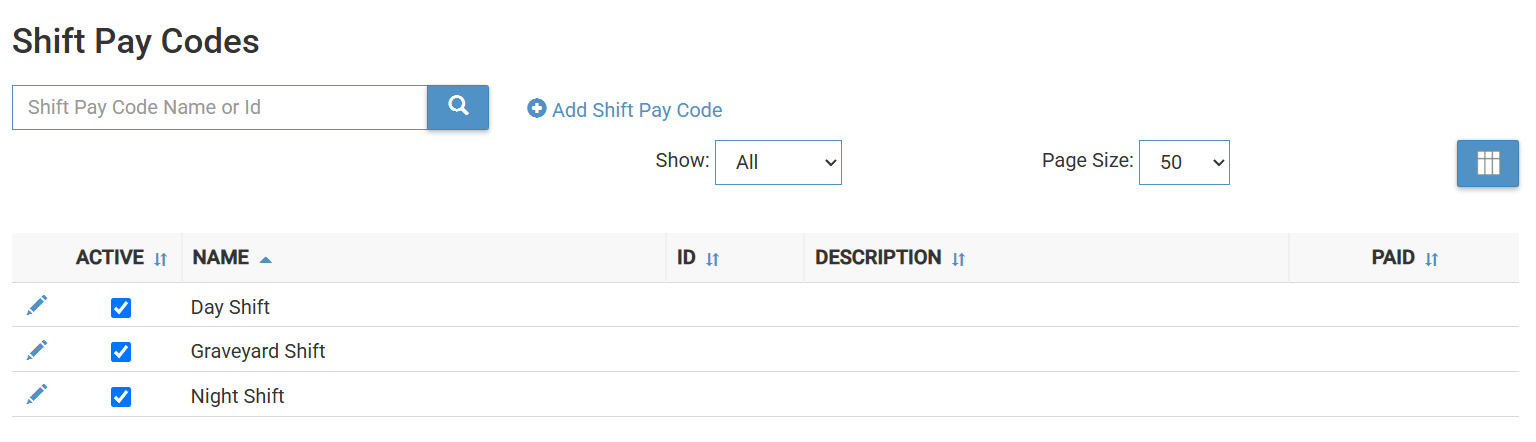Sort by Active column arrows icon

tap(161, 259)
